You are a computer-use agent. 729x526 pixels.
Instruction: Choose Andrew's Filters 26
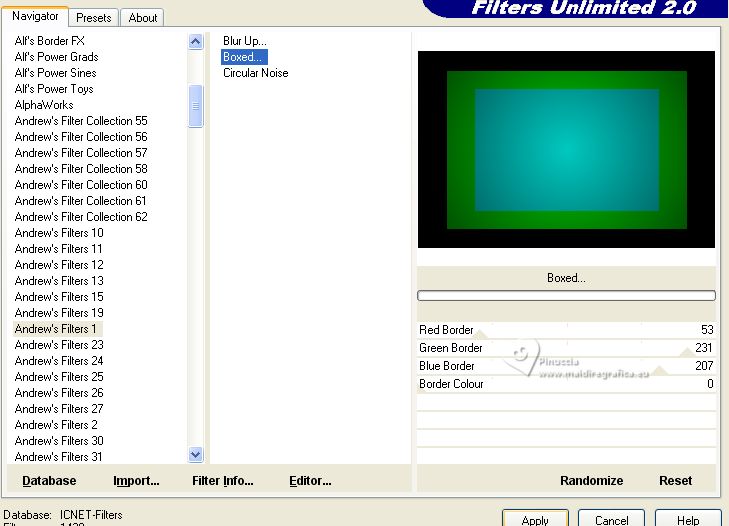pos(59,393)
